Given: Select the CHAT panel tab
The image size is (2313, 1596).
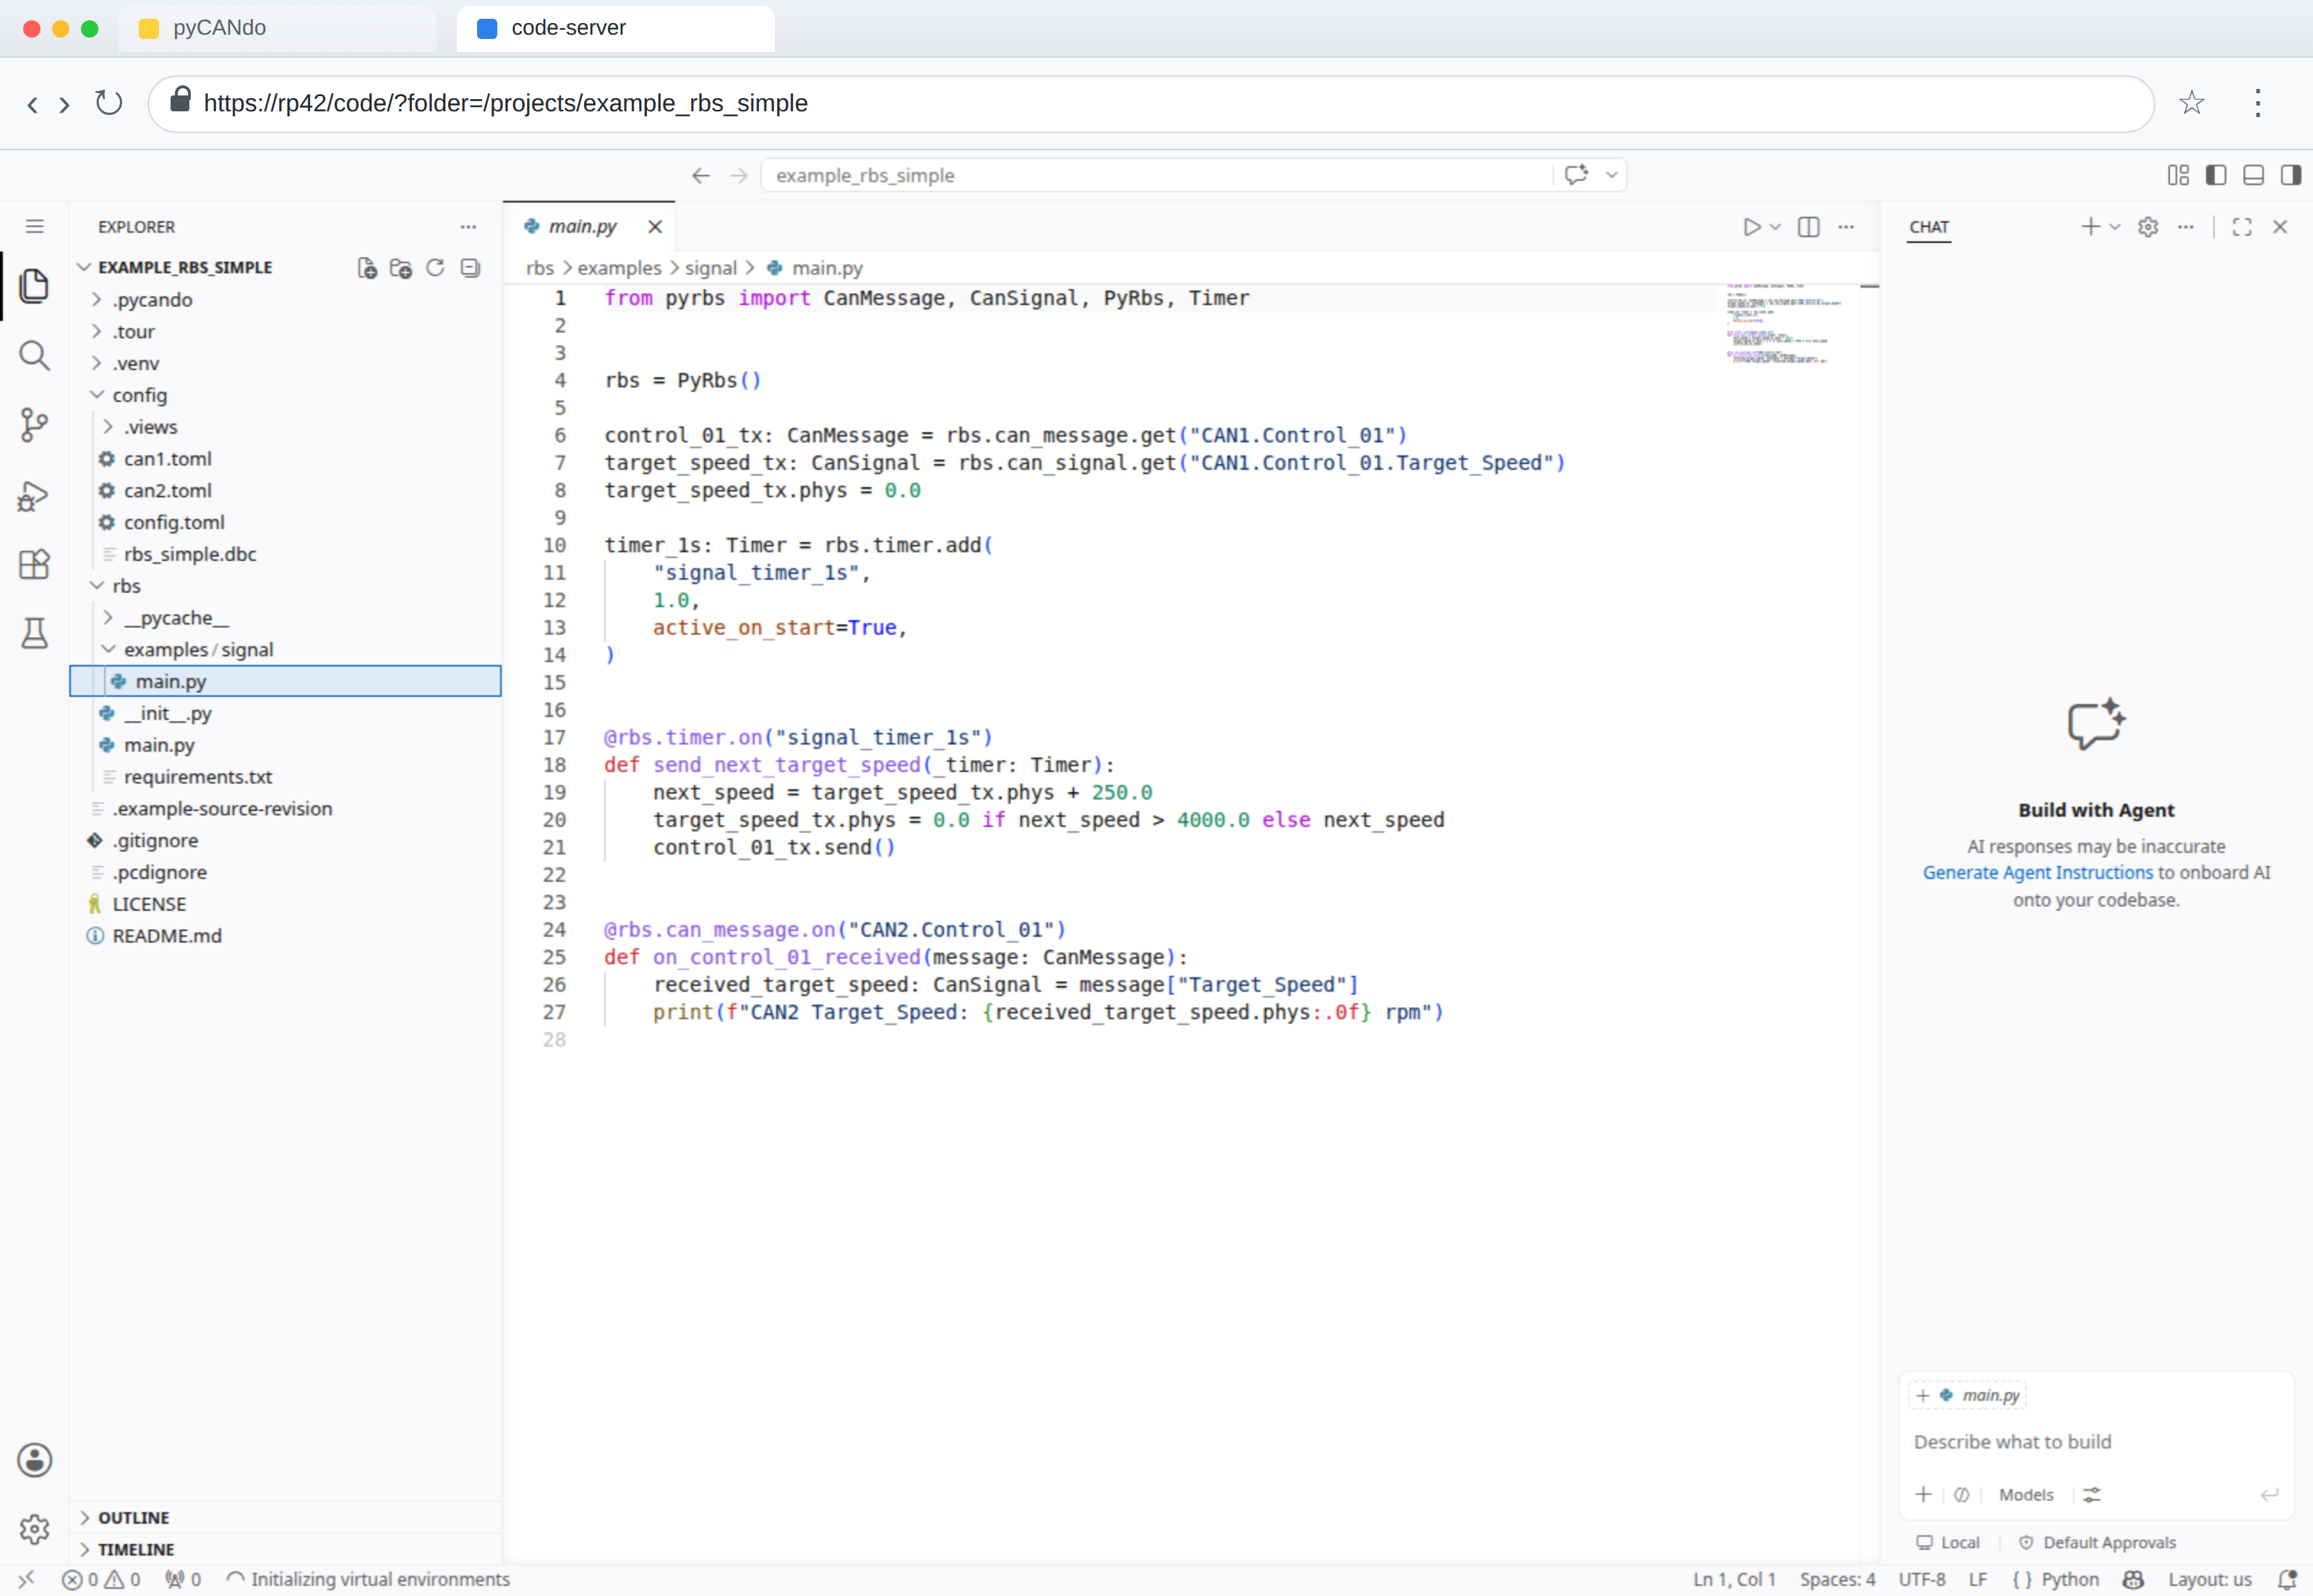Looking at the screenshot, I should coord(1929,227).
